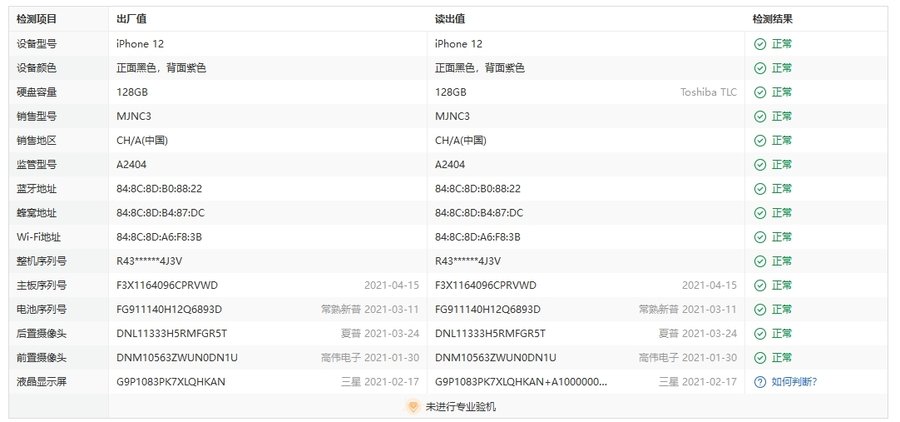
Task: Click the A2404 value in 读出值 column
Action: (x=450, y=165)
